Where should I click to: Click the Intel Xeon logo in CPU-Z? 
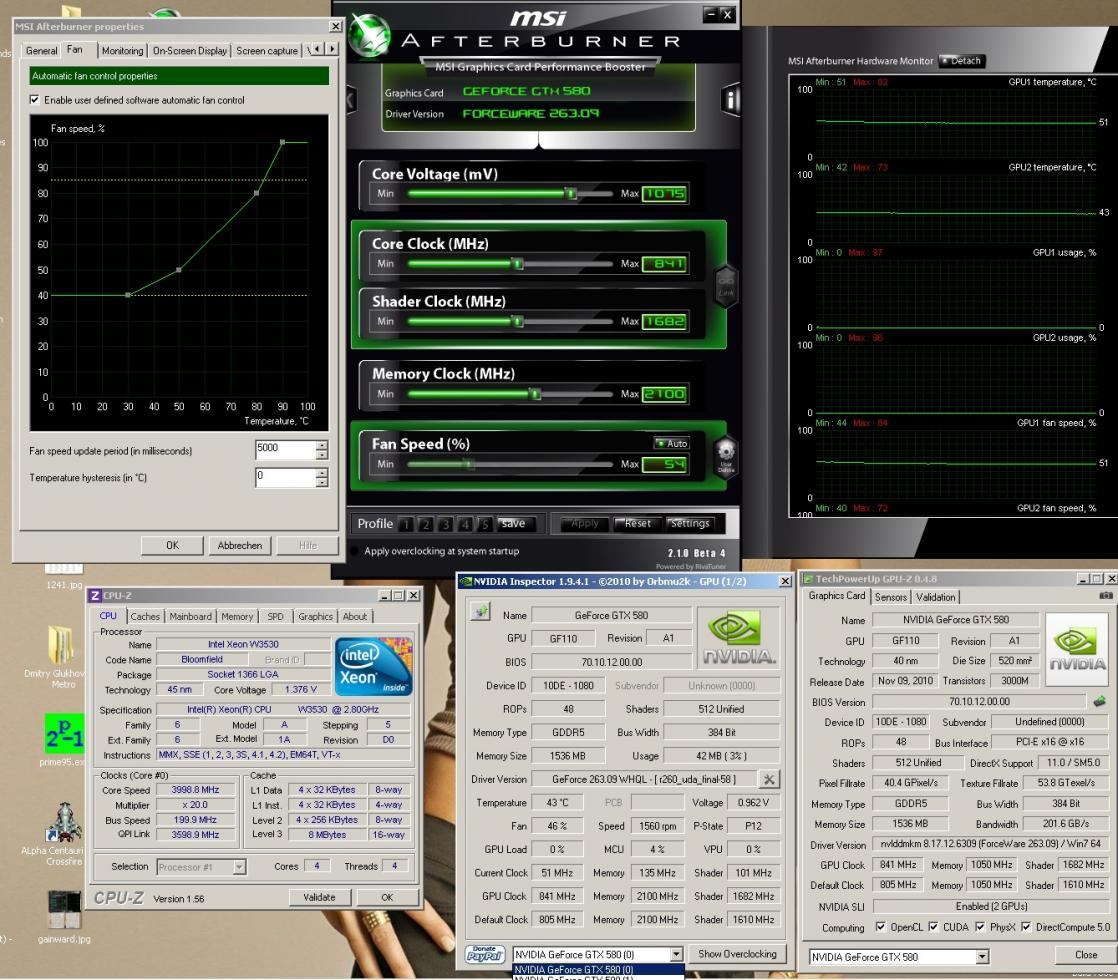[x=374, y=666]
